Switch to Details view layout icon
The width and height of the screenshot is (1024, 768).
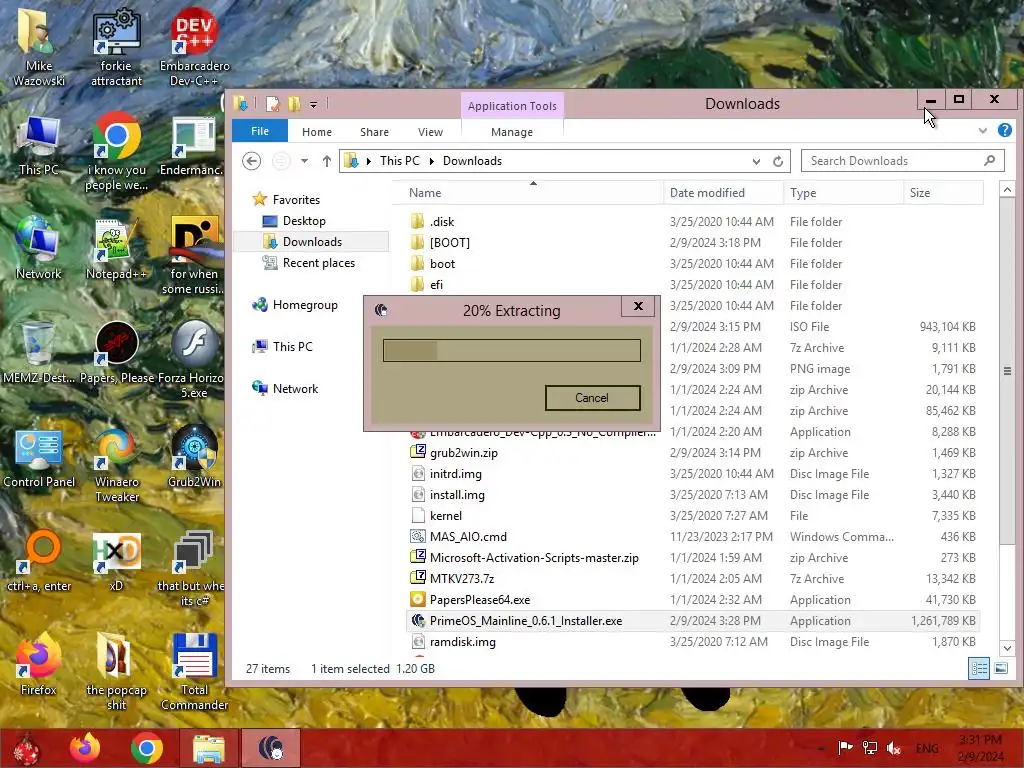click(x=979, y=669)
